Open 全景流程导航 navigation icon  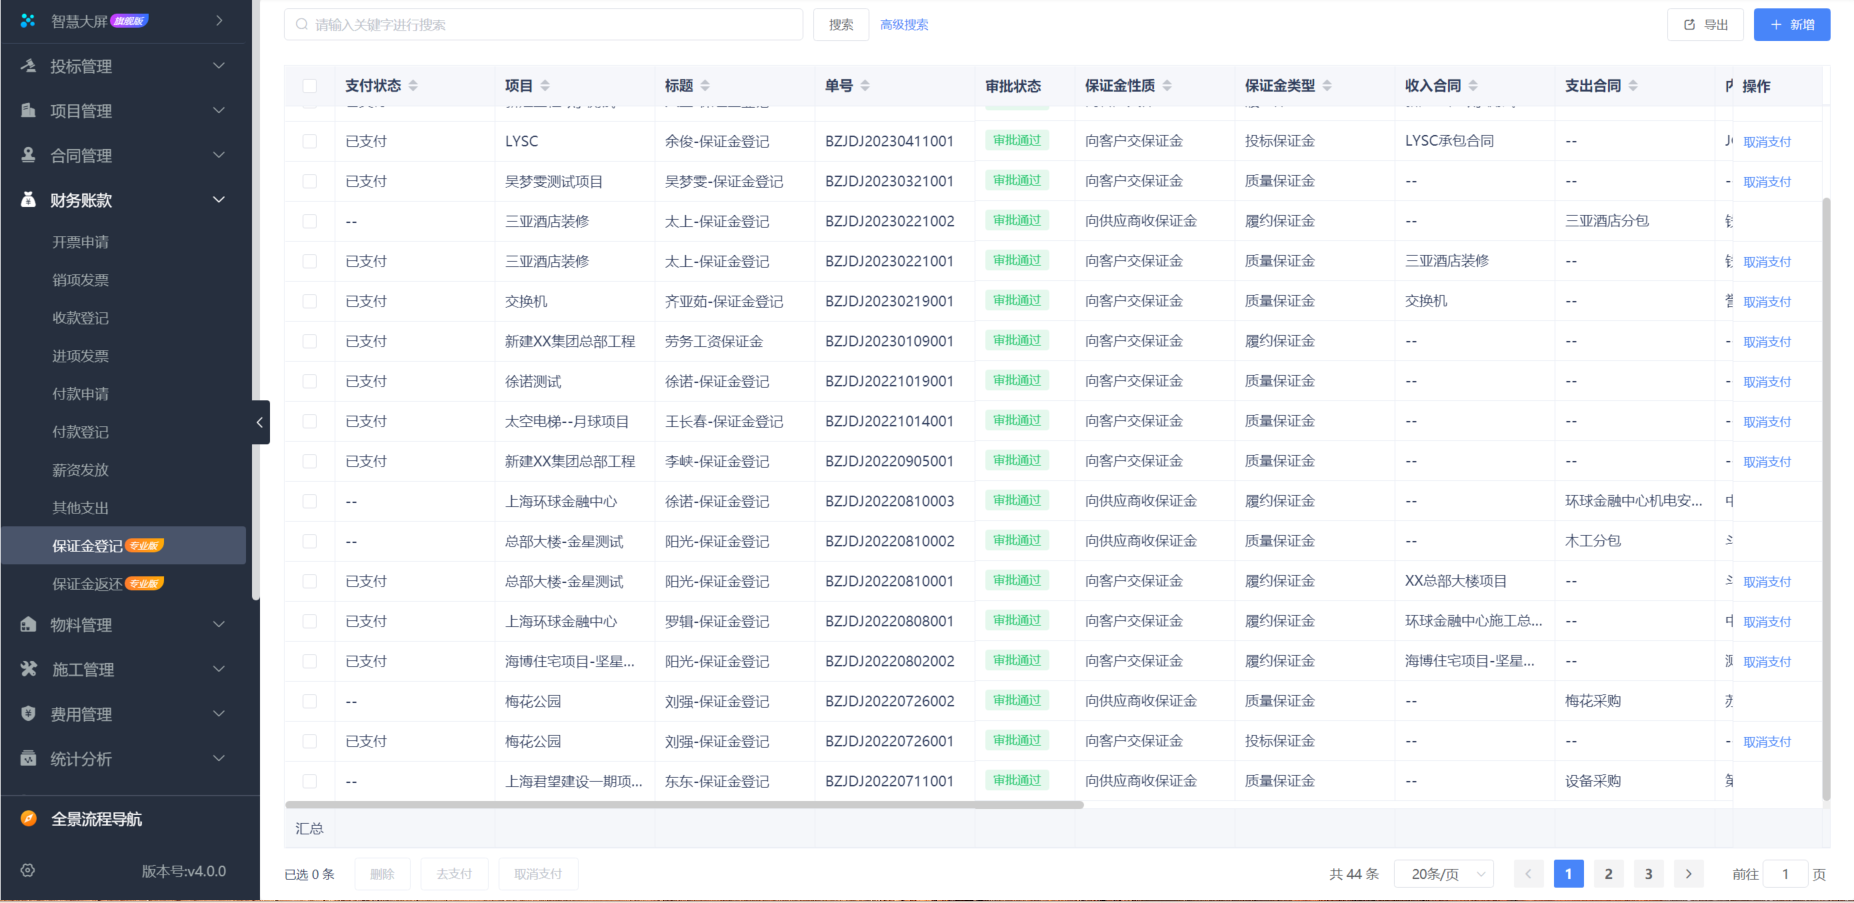click(x=27, y=818)
